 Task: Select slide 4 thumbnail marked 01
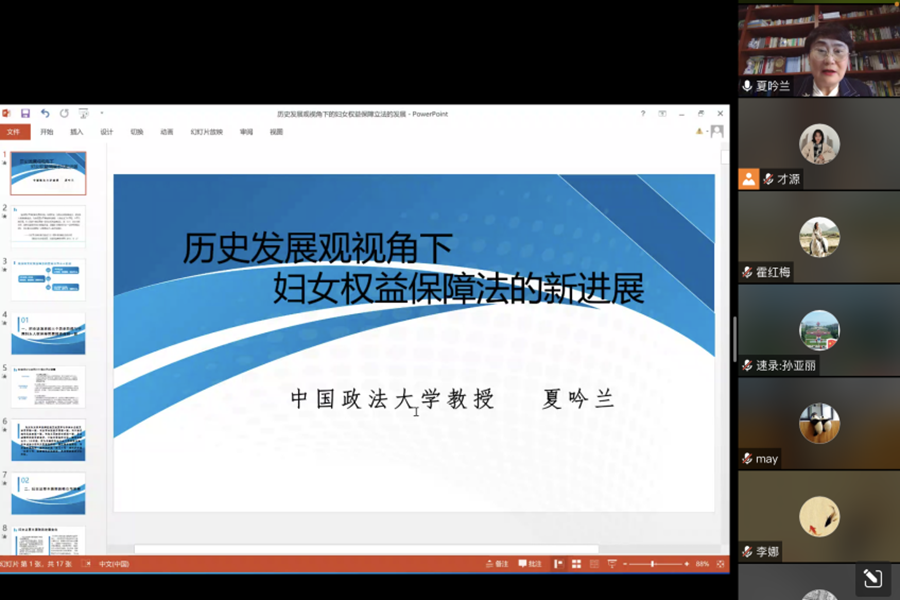click(48, 333)
